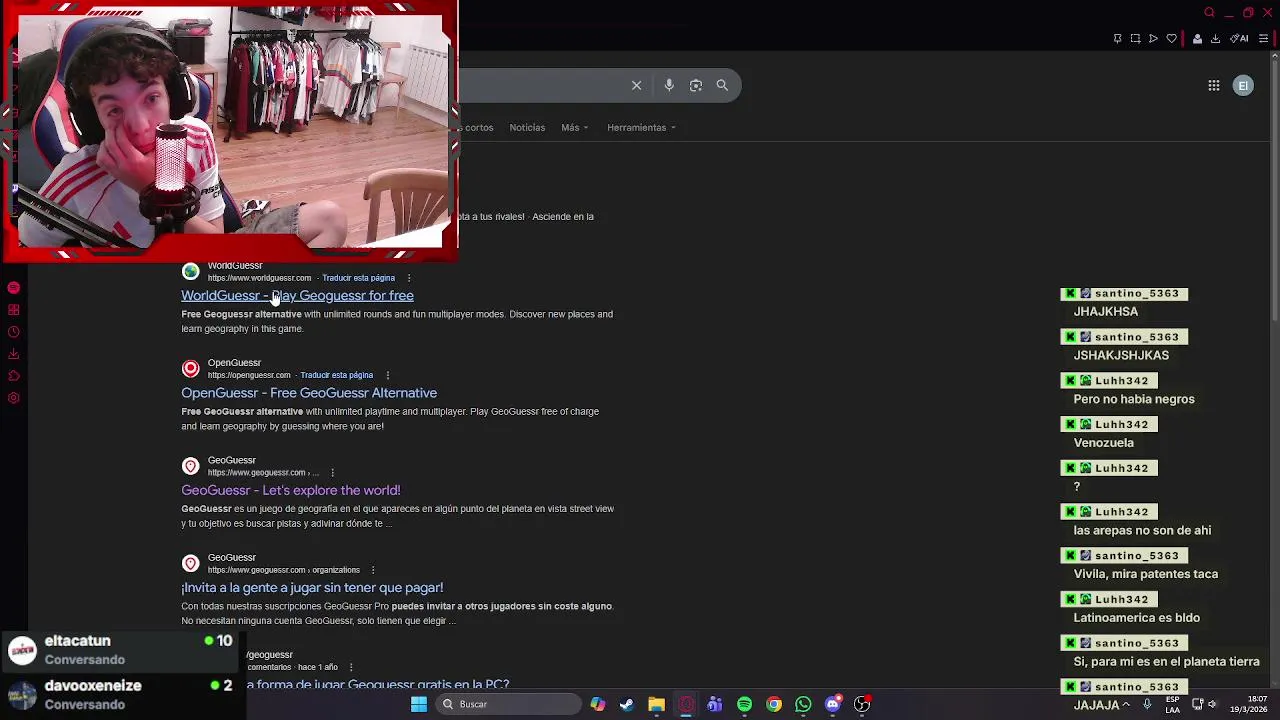
Task: Open Google apps grid
Action: pos(1214,86)
